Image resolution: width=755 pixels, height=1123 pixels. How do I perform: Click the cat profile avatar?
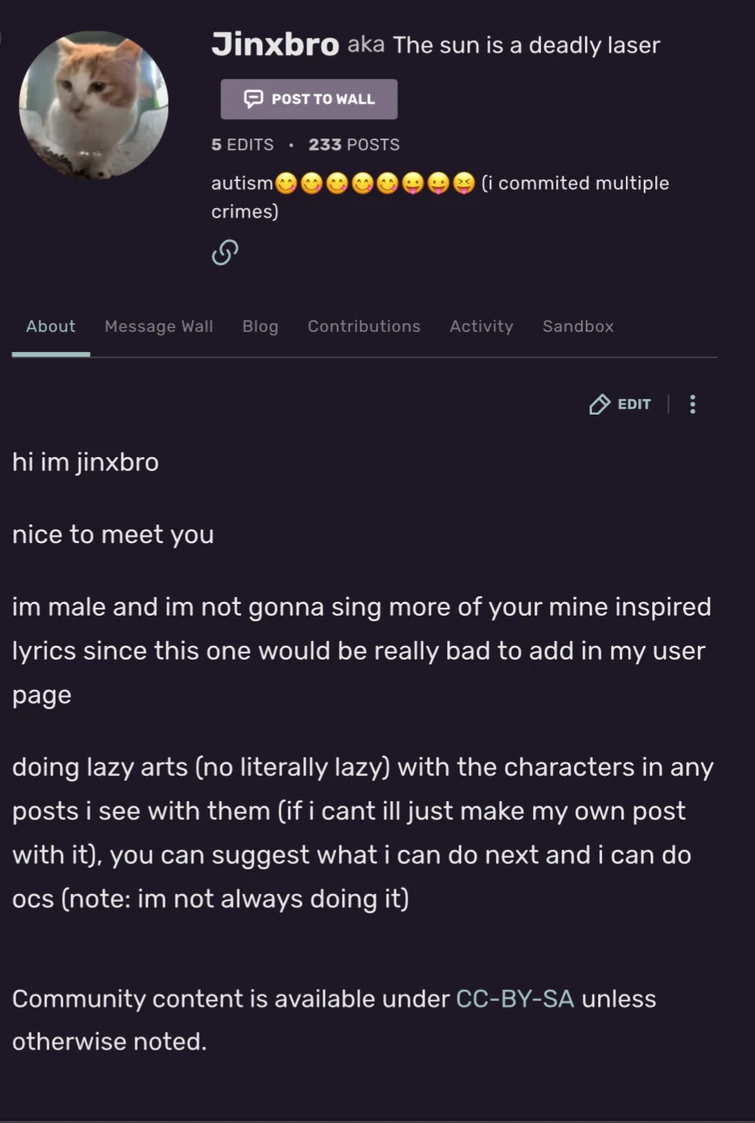pos(94,105)
